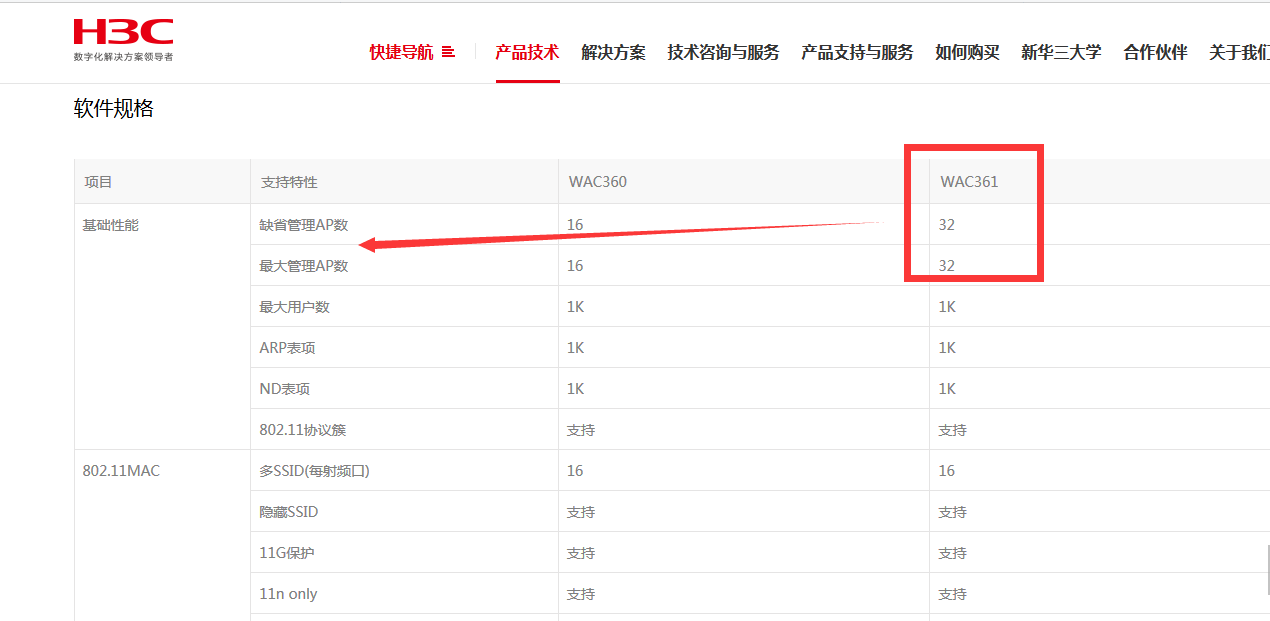Click WAC361 1K value for ND表项
The width and height of the screenshot is (1270, 621).
coord(948,389)
